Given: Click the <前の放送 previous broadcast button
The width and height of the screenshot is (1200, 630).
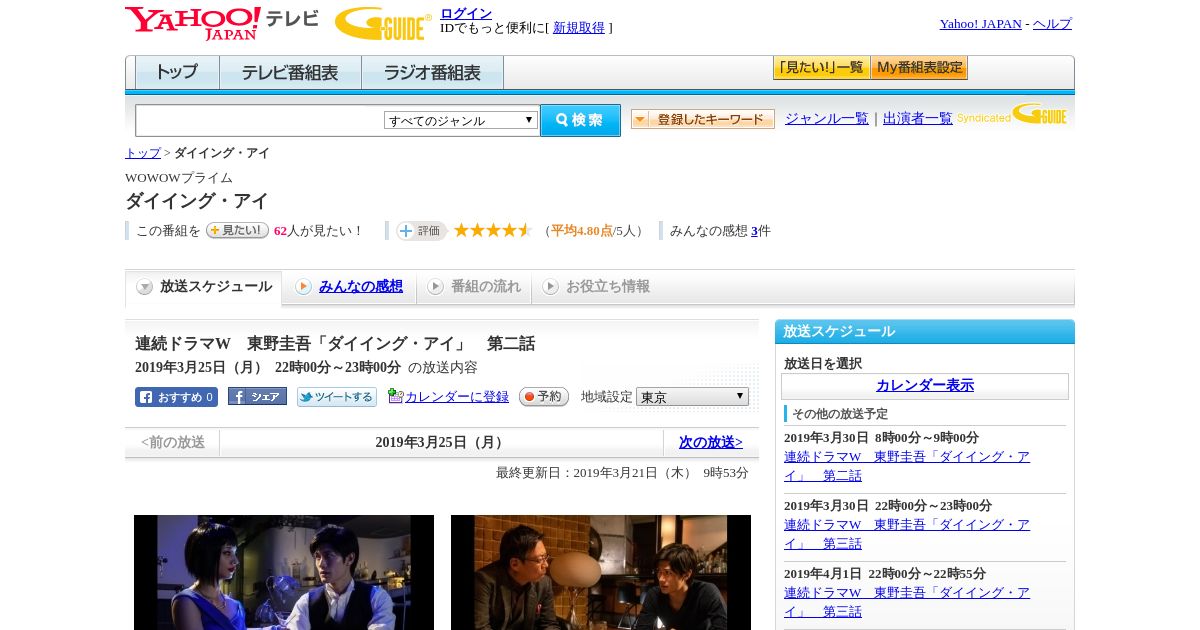Looking at the screenshot, I should click(173, 442).
